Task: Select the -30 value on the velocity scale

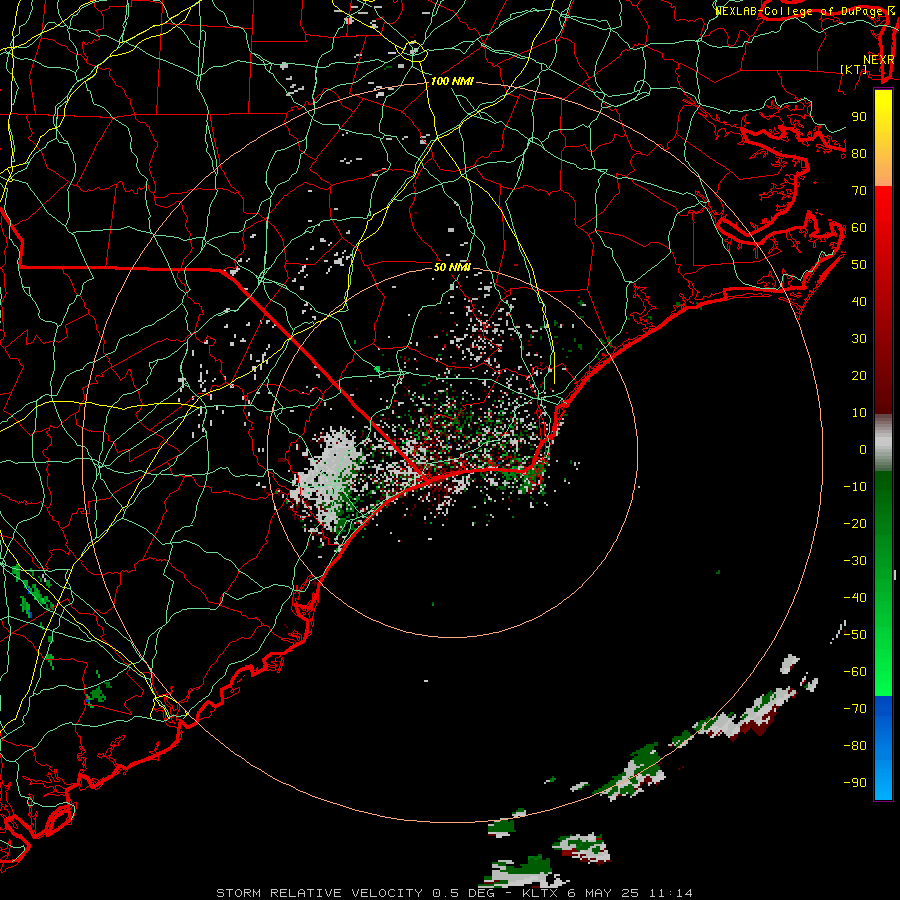Action: point(855,561)
